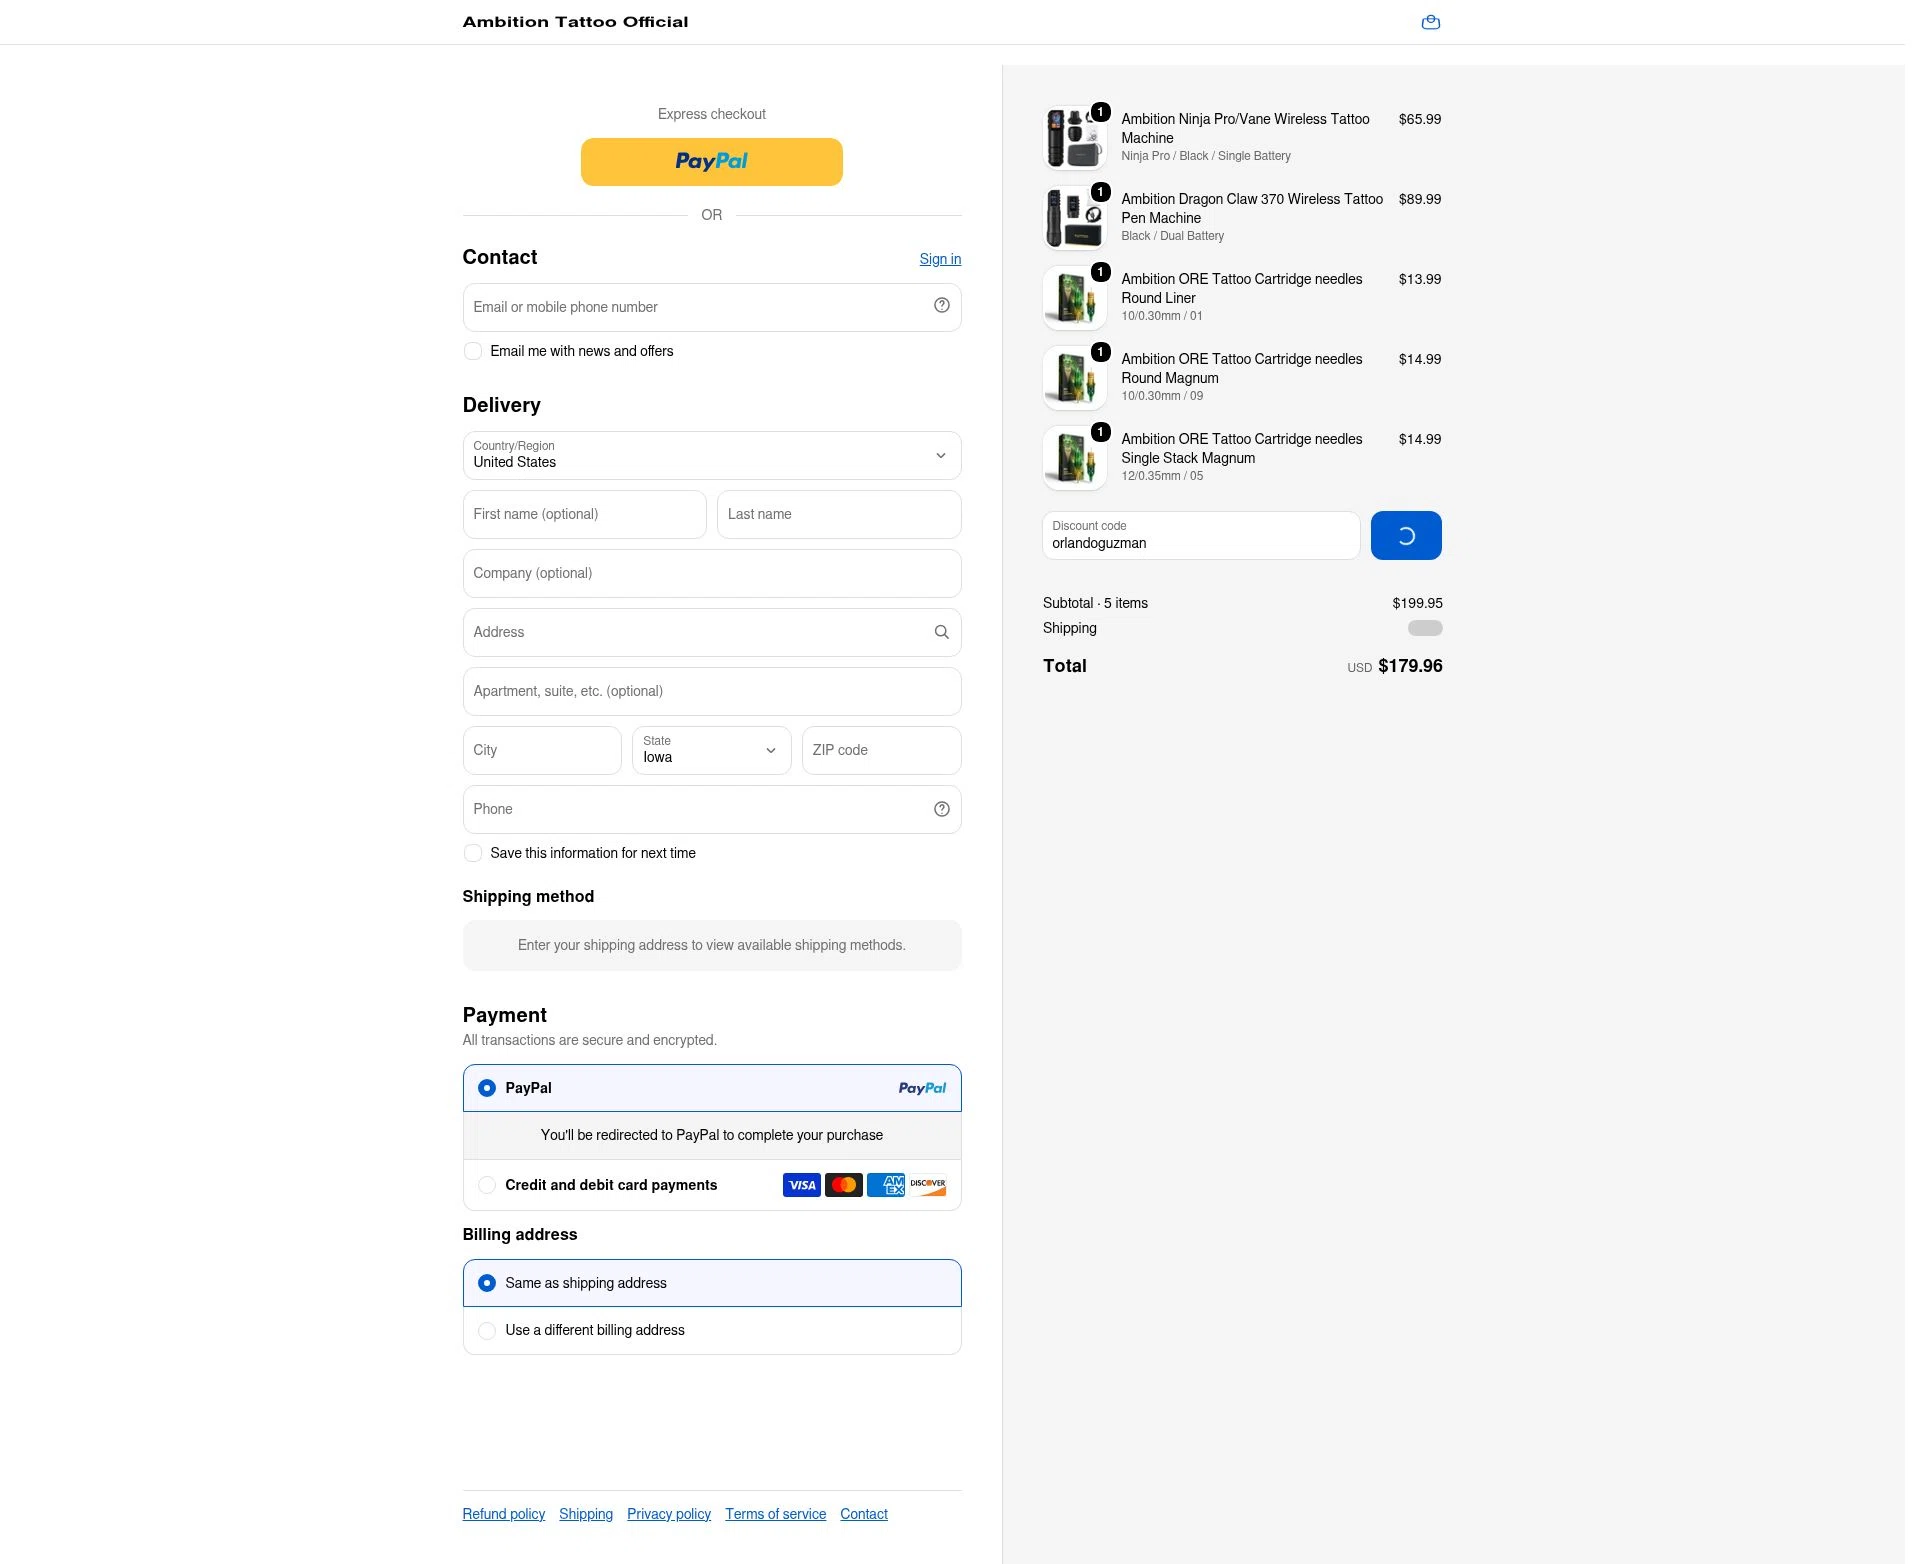This screenshot has width=1920, height=1564.
Task: Focus the Apartment, suite, etc. field
Action: coord(712,691)
